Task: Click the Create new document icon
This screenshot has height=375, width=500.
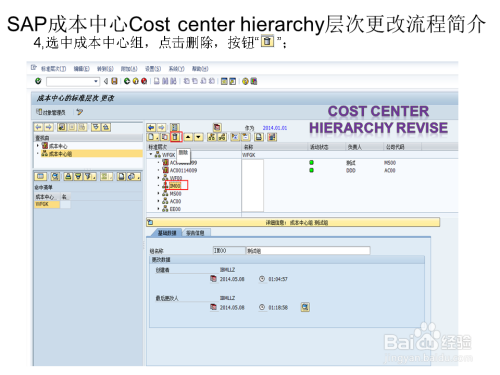Action: point(152,137)
